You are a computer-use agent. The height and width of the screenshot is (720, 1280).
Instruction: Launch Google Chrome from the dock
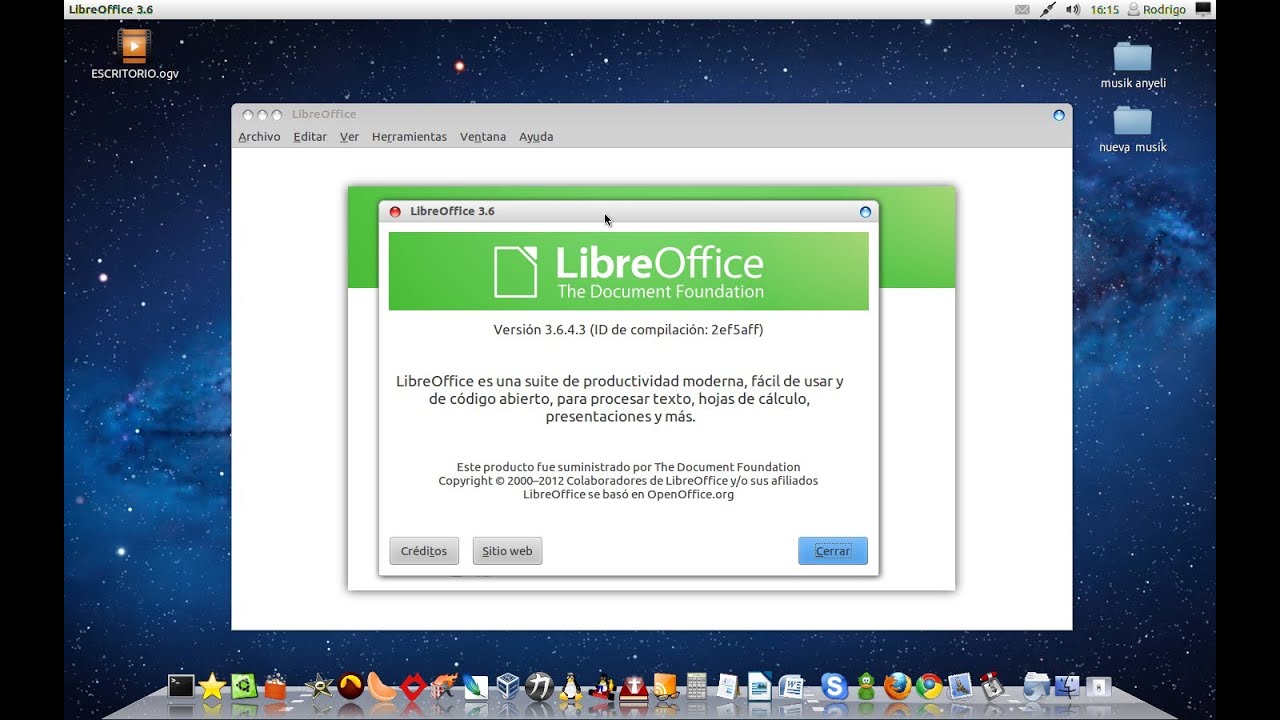[x=929, y=686]
